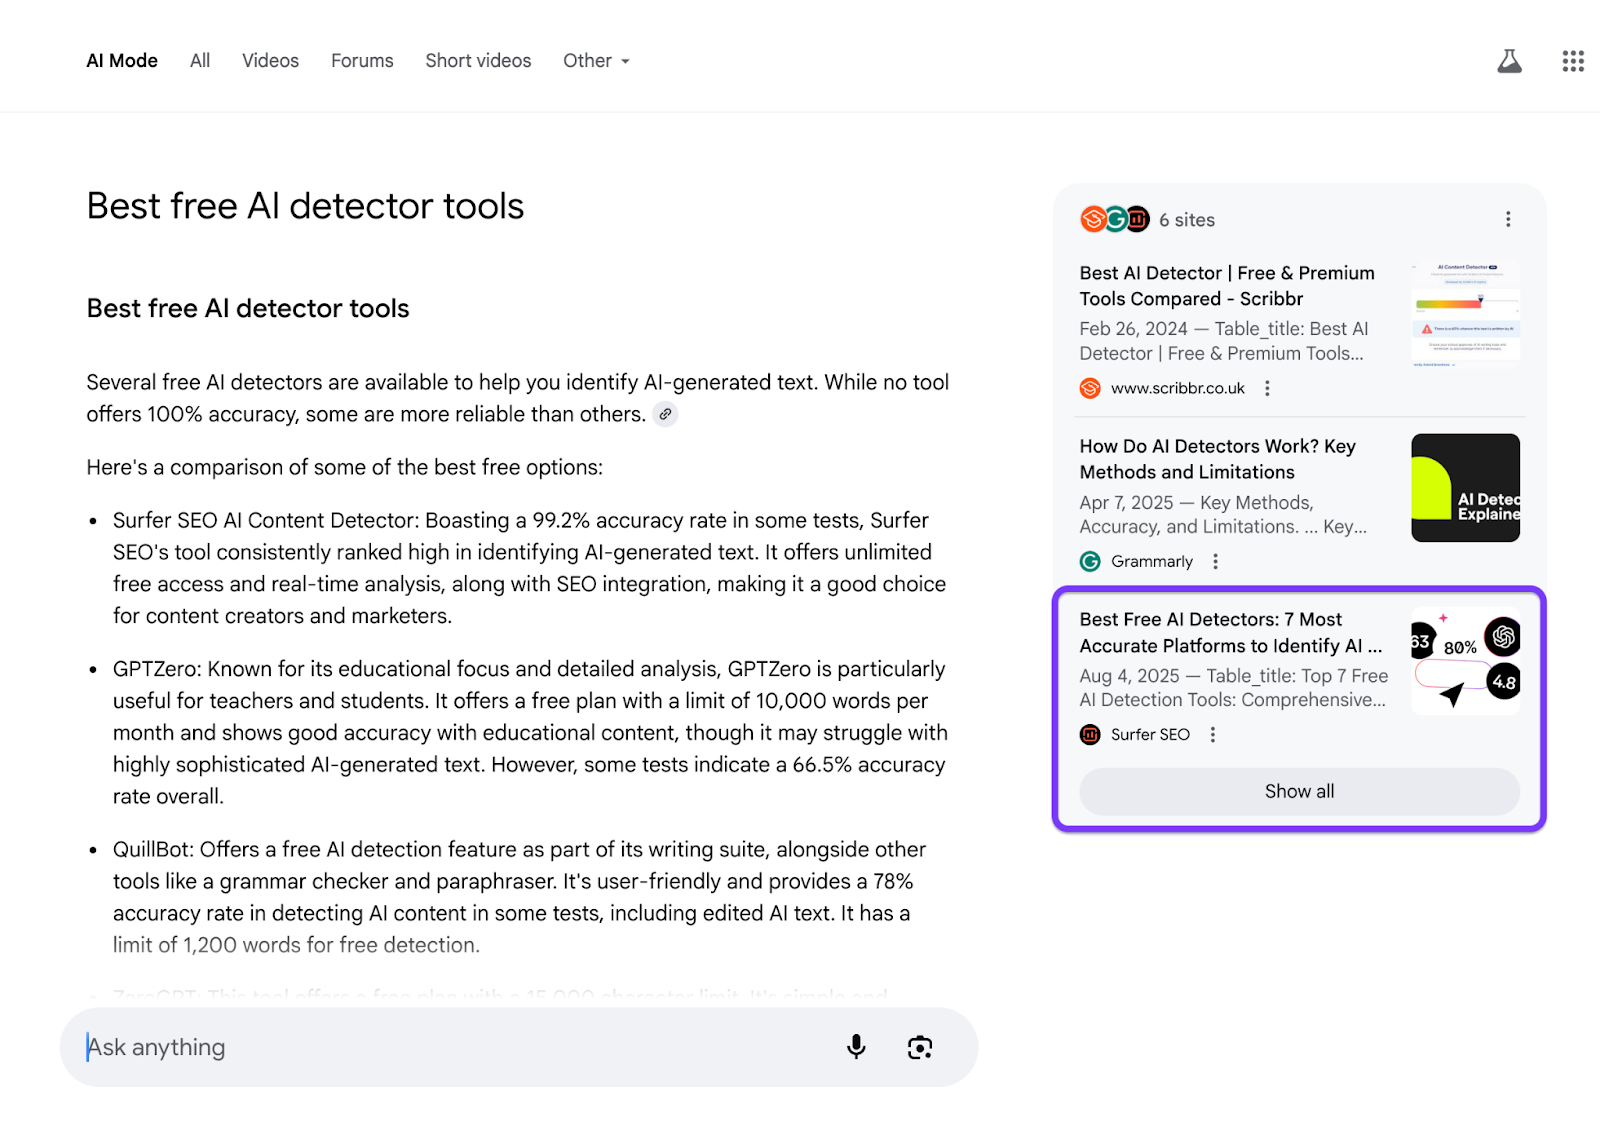
Task: Open Grammarly's How Do AI Detectors Work article
Action: click(x=1217, y=459)
